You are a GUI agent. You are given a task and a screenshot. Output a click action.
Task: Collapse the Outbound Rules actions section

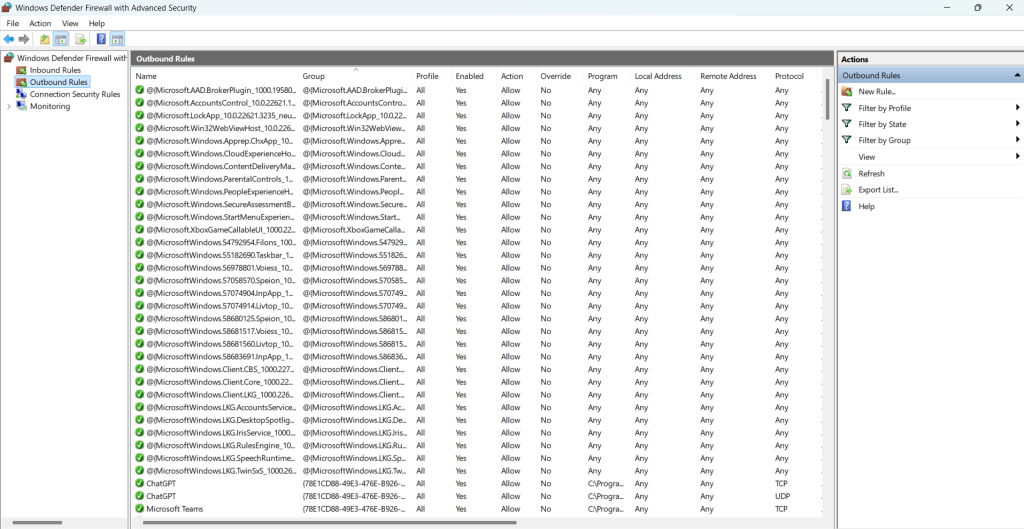point(1017,76)
